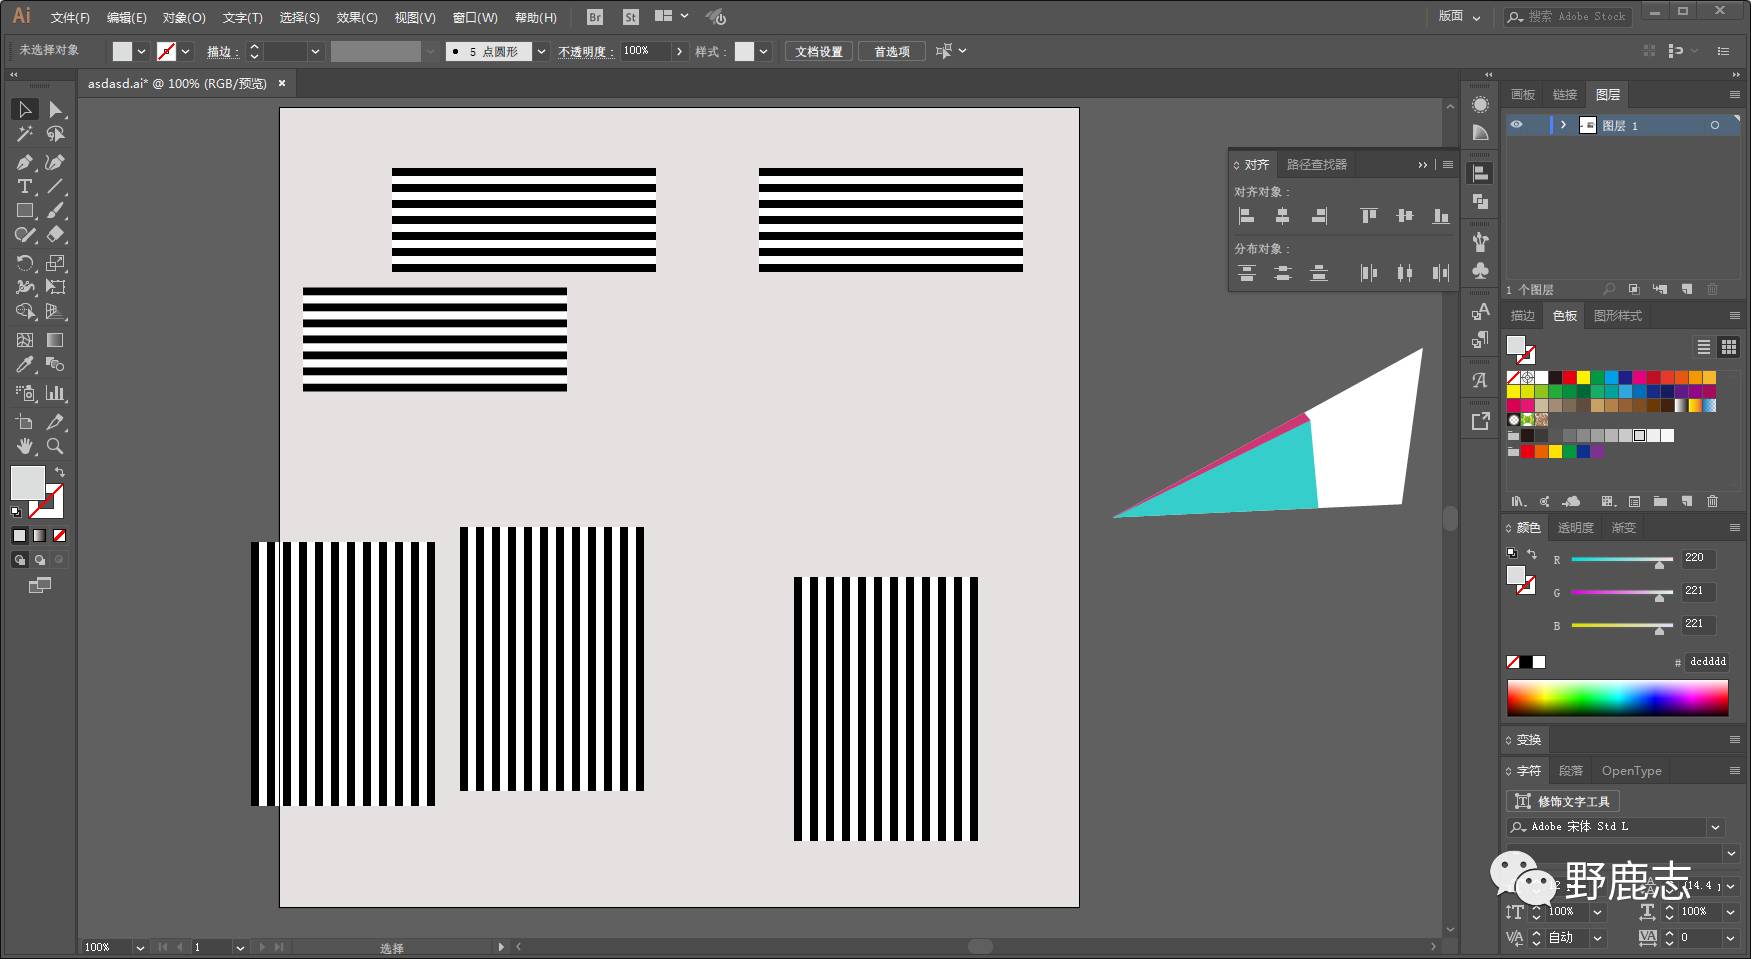The image size is (1751, 959).
Task: Click the 文档设置 button
Action: 818,52
